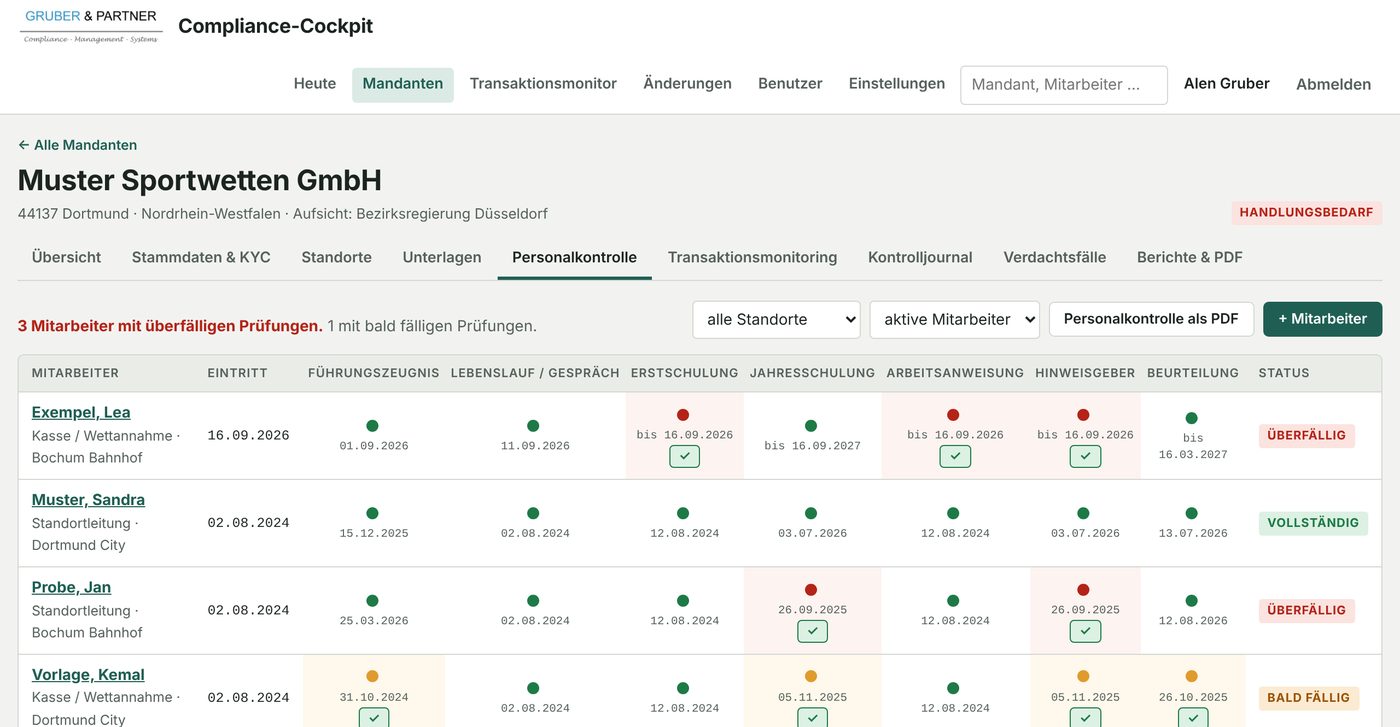Go back via 'Alle Mandanten' link
This screenshot has width=1400, height=727.
click(77, 145)
